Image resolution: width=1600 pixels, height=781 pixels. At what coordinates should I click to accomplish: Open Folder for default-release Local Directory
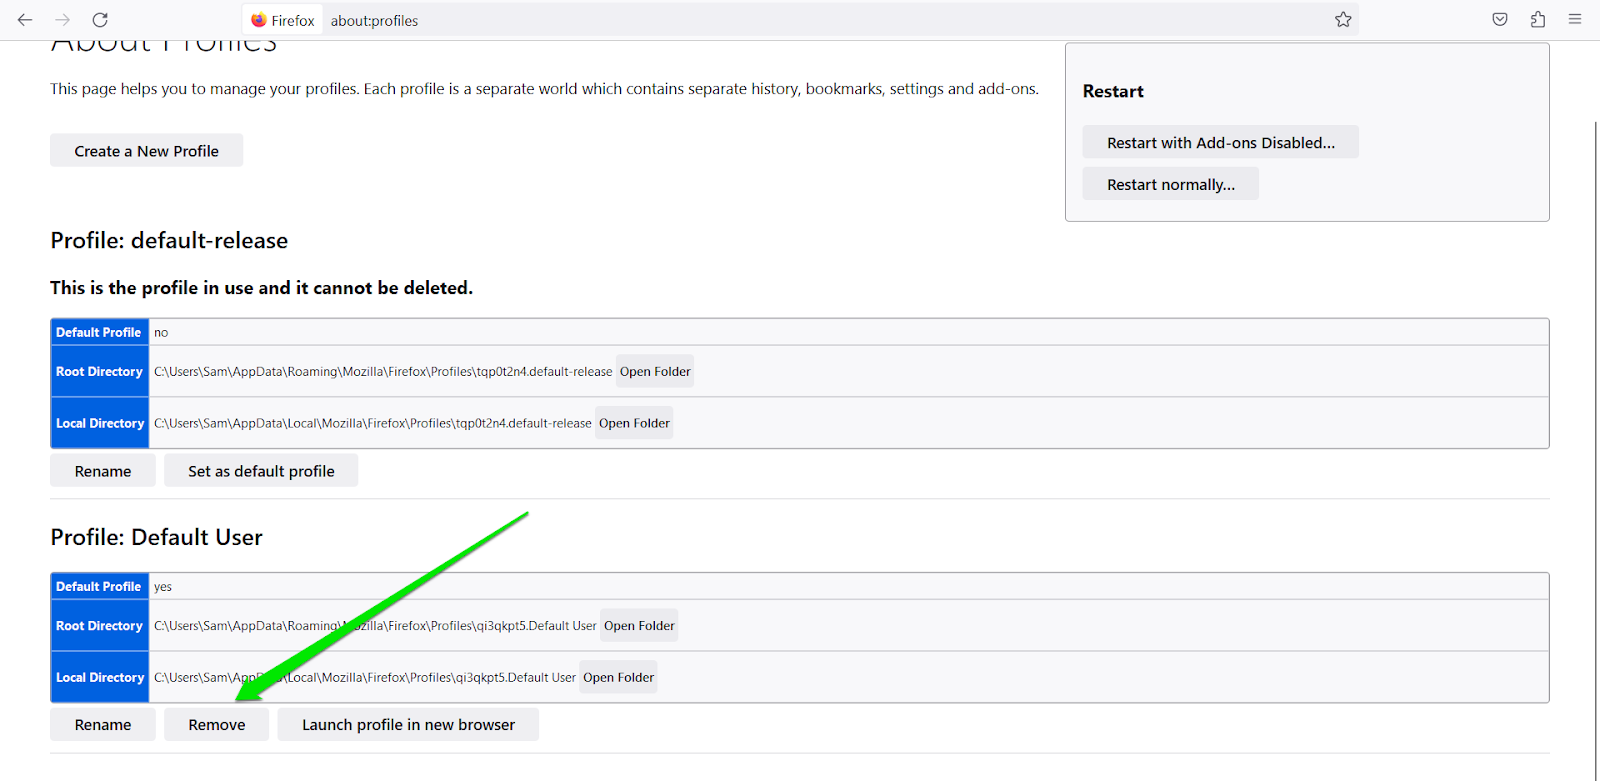tap(634, 424)
